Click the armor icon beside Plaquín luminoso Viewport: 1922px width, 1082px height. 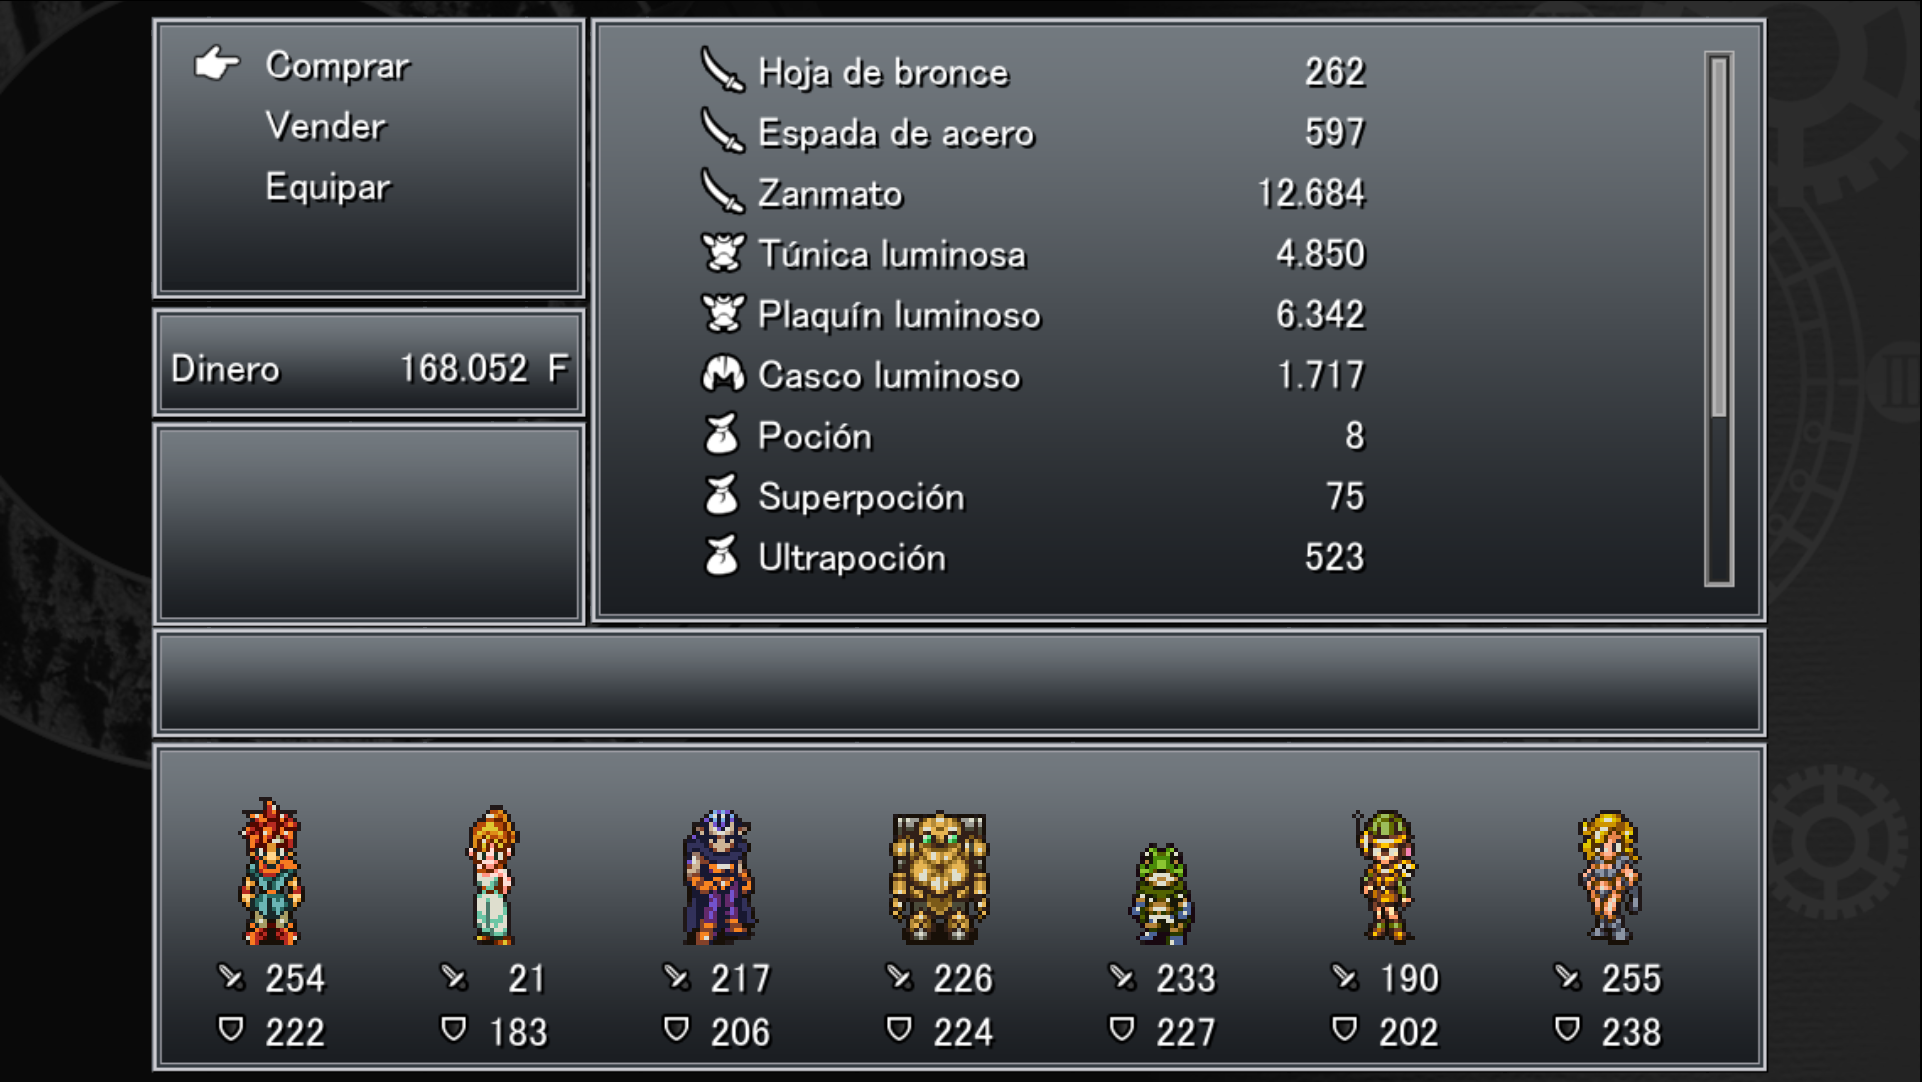click(722, 314)
